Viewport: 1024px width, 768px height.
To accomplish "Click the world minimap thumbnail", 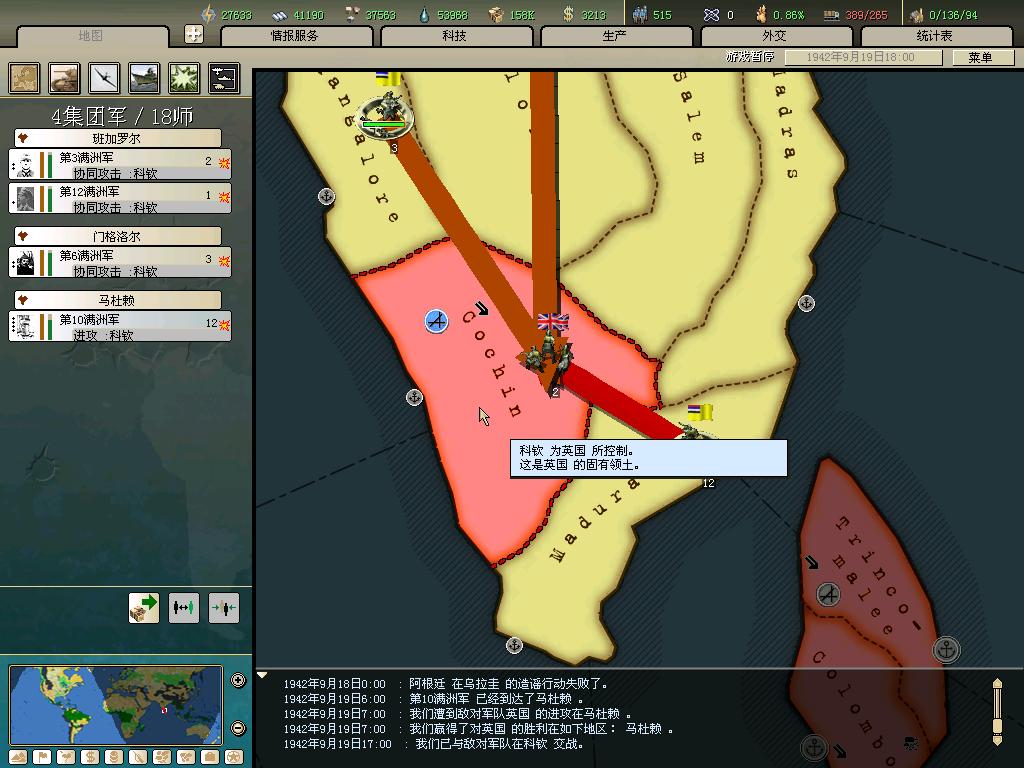I will (x=116, y=705).
